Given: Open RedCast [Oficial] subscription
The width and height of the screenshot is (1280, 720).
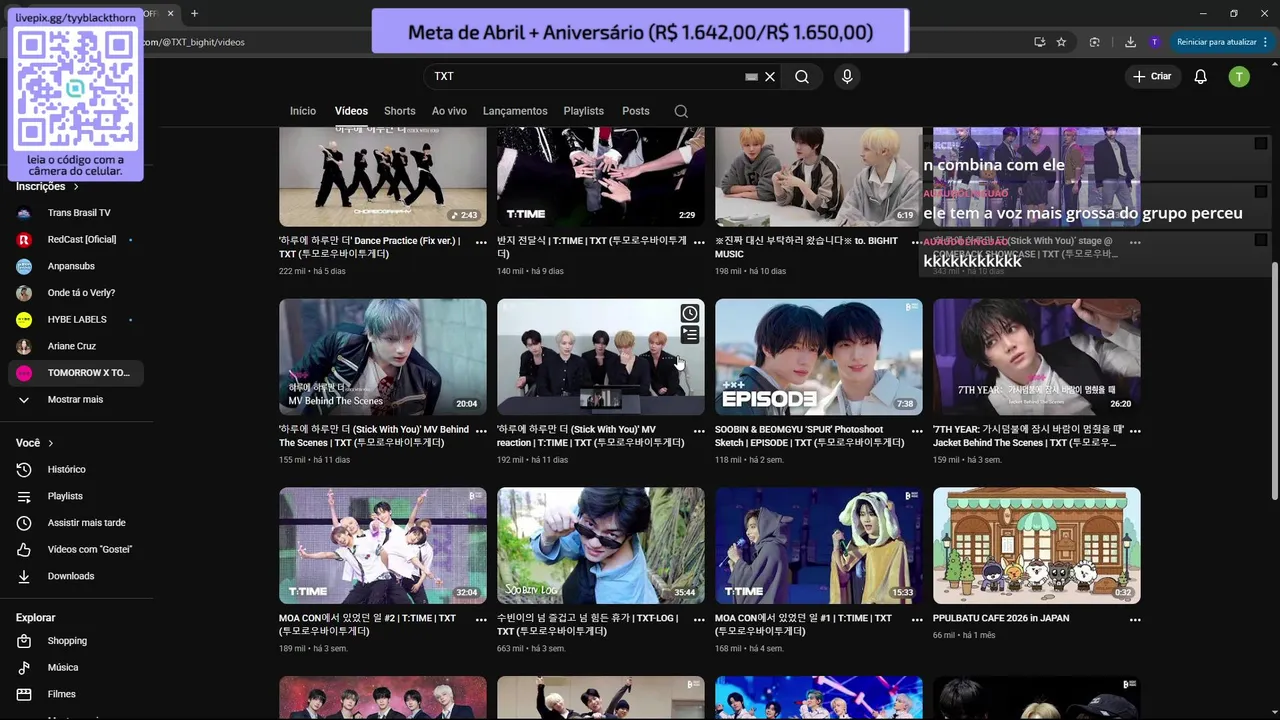Looking at the screenshot, I should pyautogui.click(x=76, y=239).
